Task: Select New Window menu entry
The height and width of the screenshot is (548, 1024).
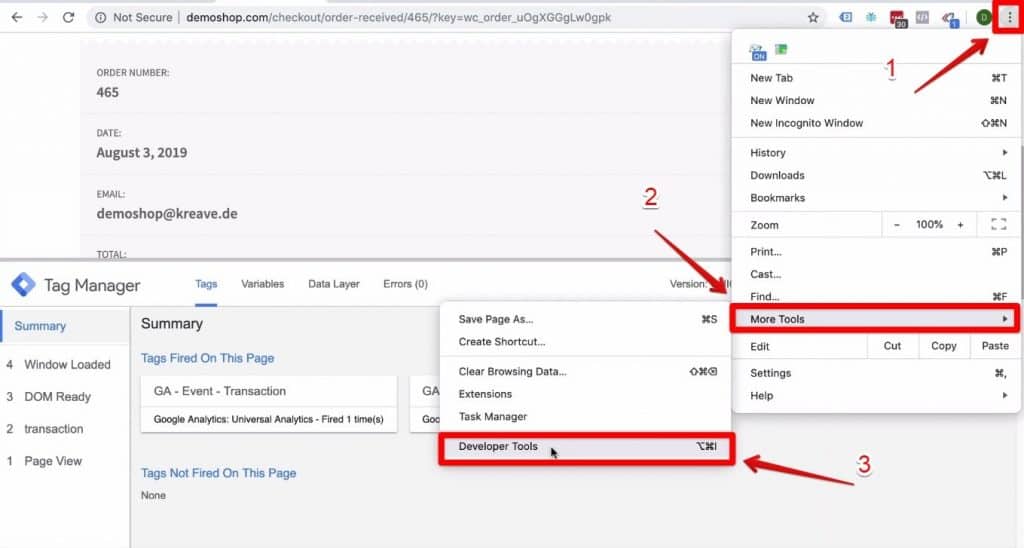Action: [x=875, y=101]
